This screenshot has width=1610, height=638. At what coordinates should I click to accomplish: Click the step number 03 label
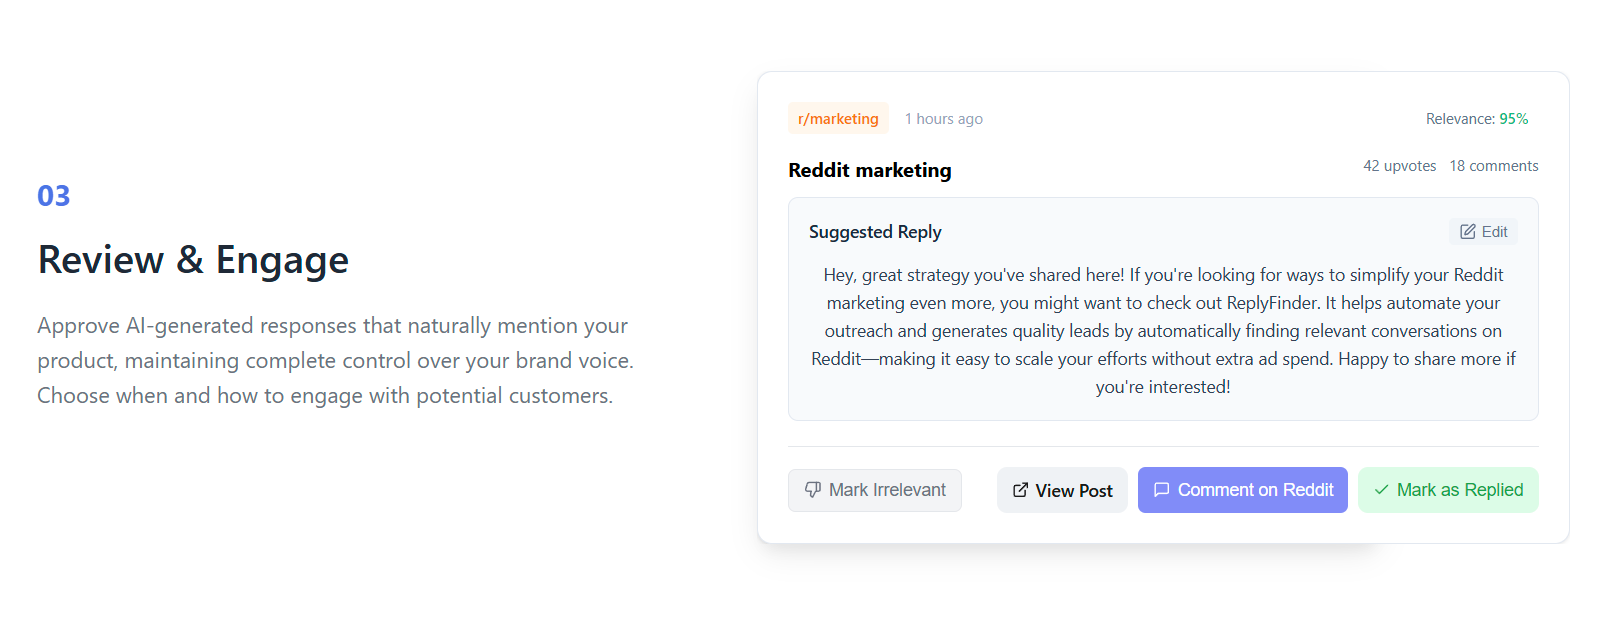tap(54, 196)
